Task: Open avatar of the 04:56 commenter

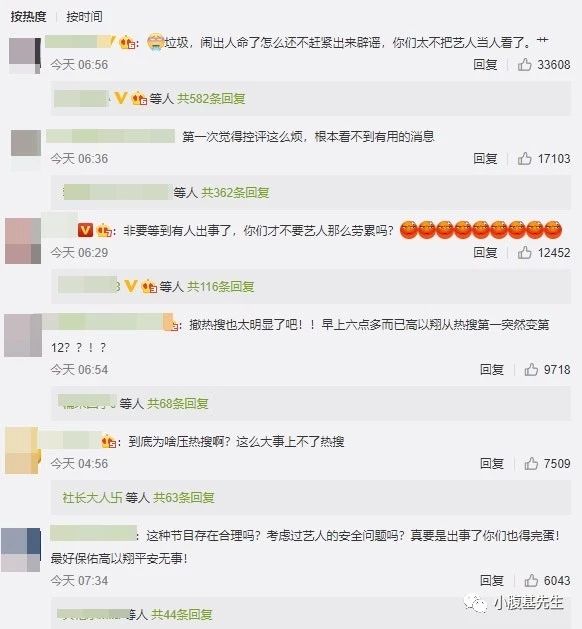Action: click(x=23, y=450)
